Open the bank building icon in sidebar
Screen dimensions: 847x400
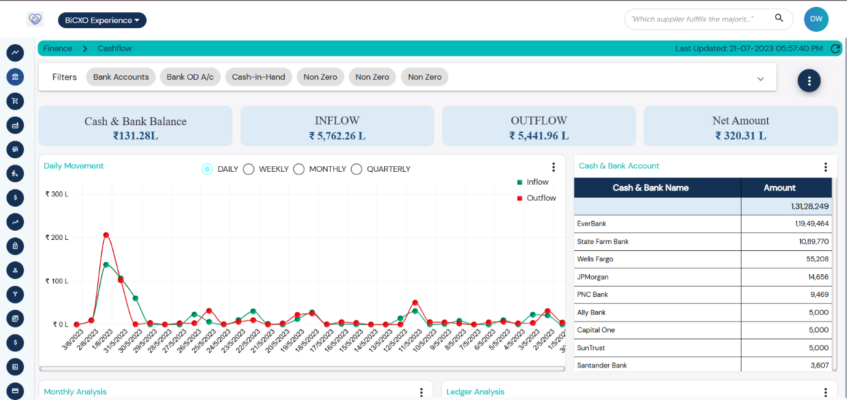(15, 76)
